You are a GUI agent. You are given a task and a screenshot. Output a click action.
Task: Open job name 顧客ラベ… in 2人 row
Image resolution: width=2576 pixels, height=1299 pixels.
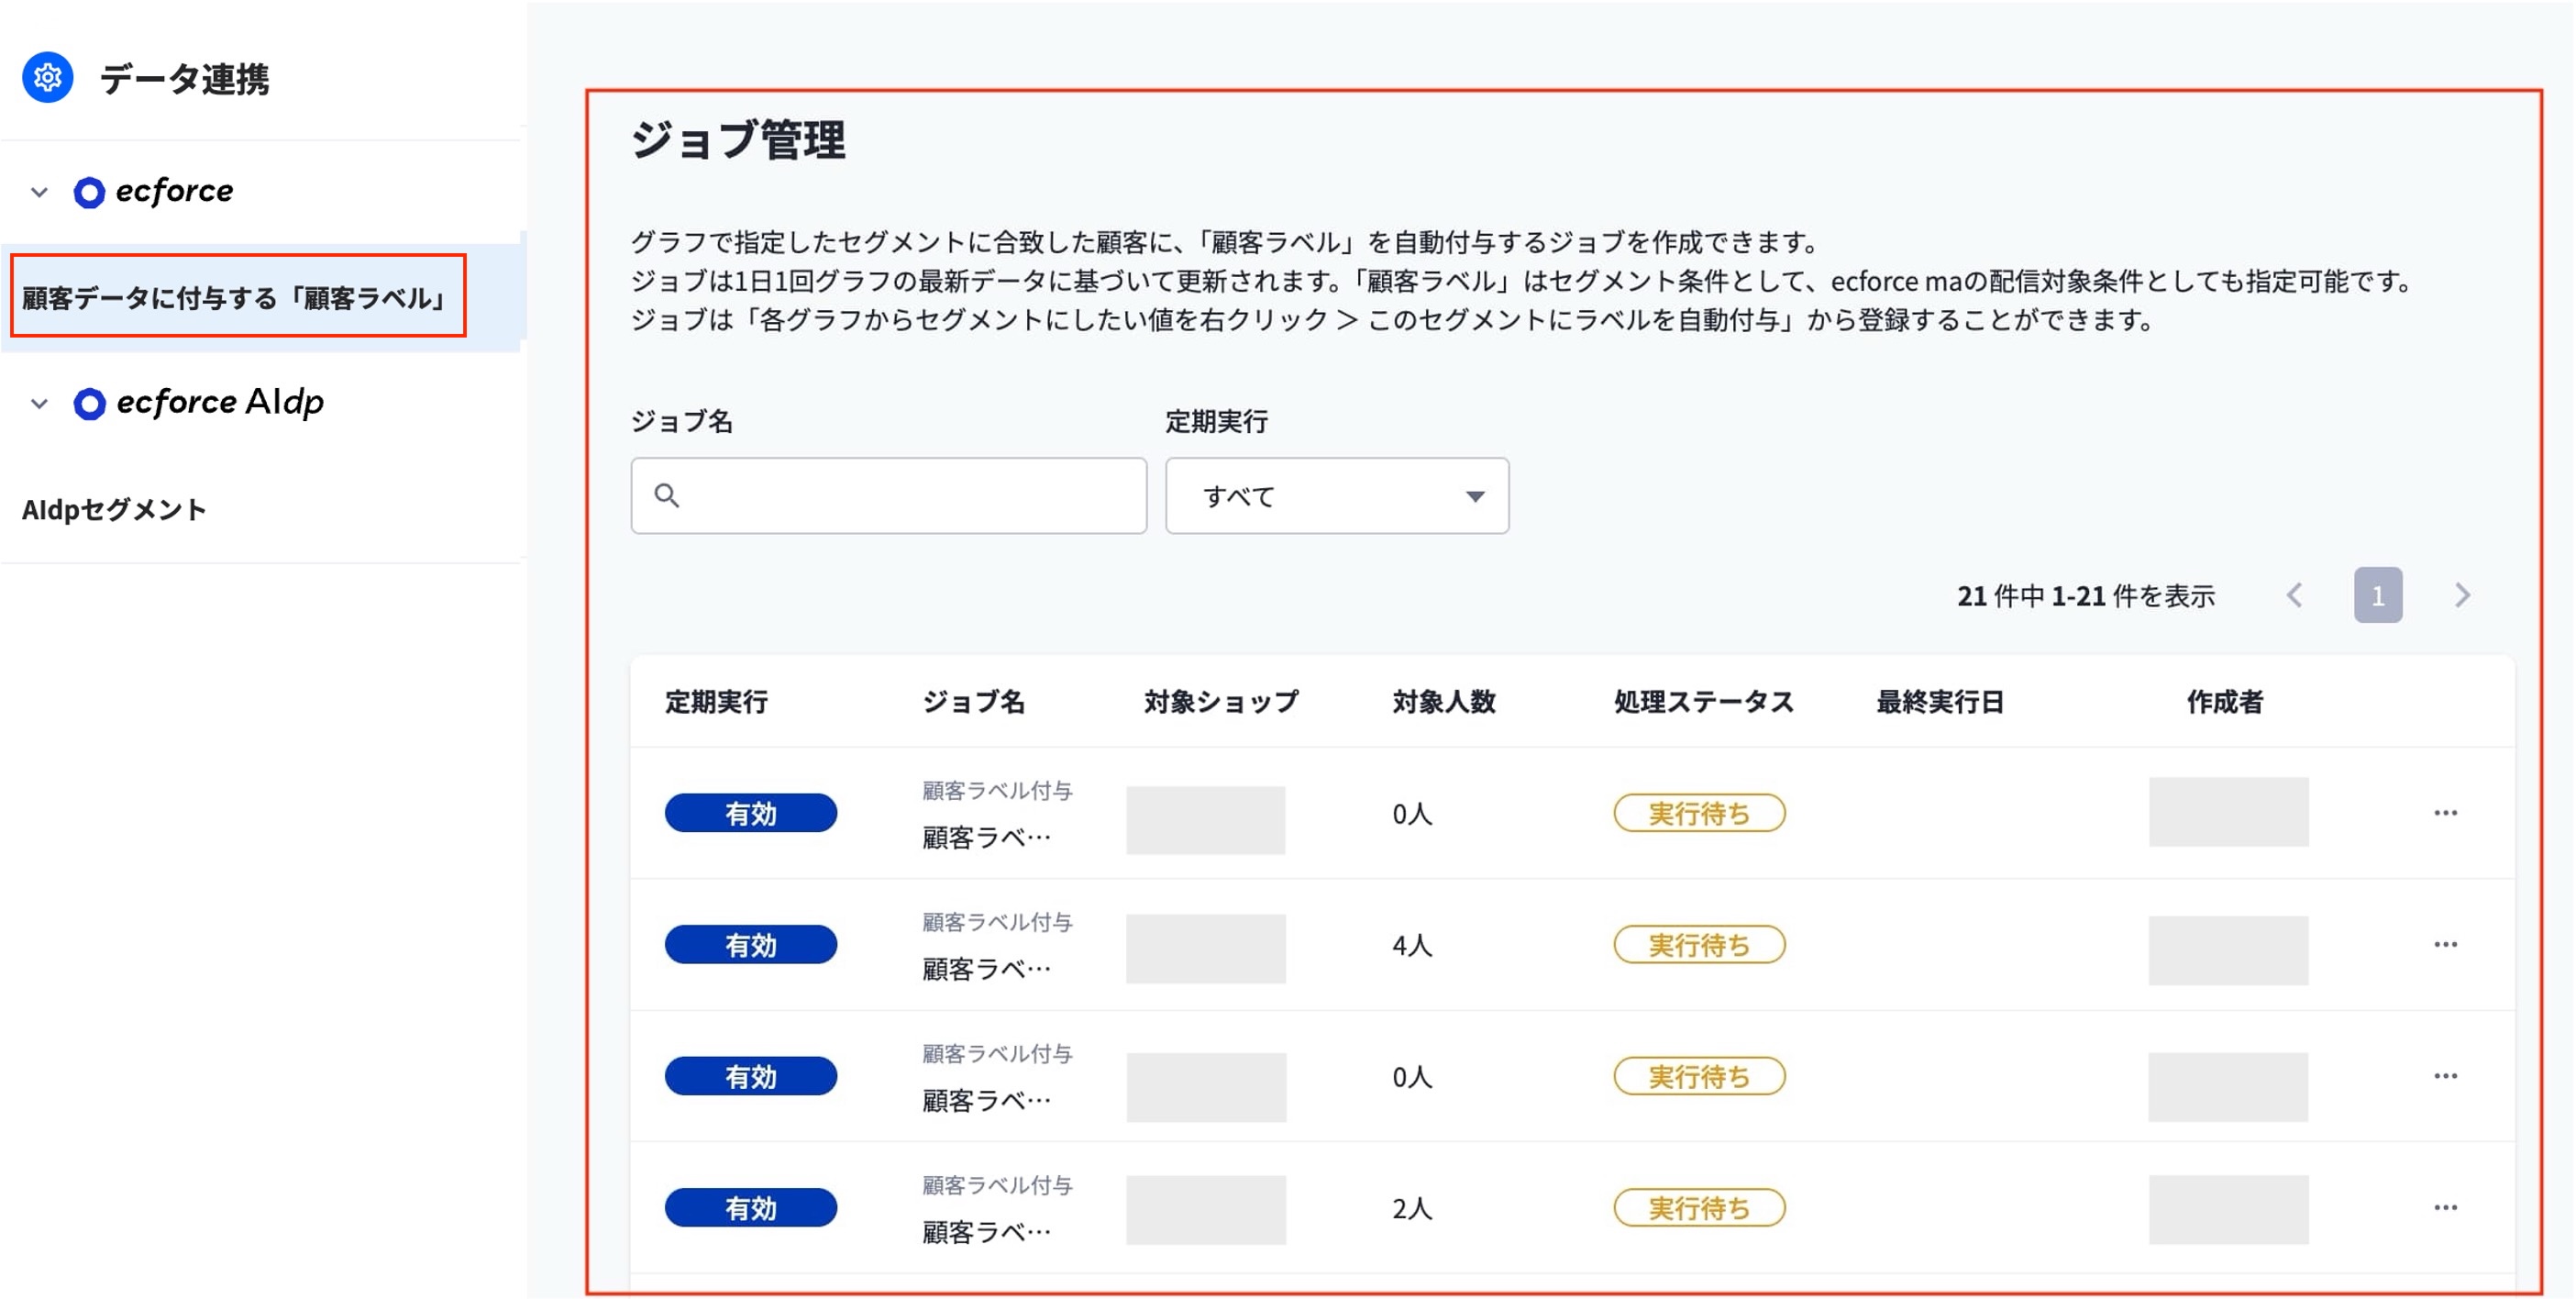click(986, 1232)
